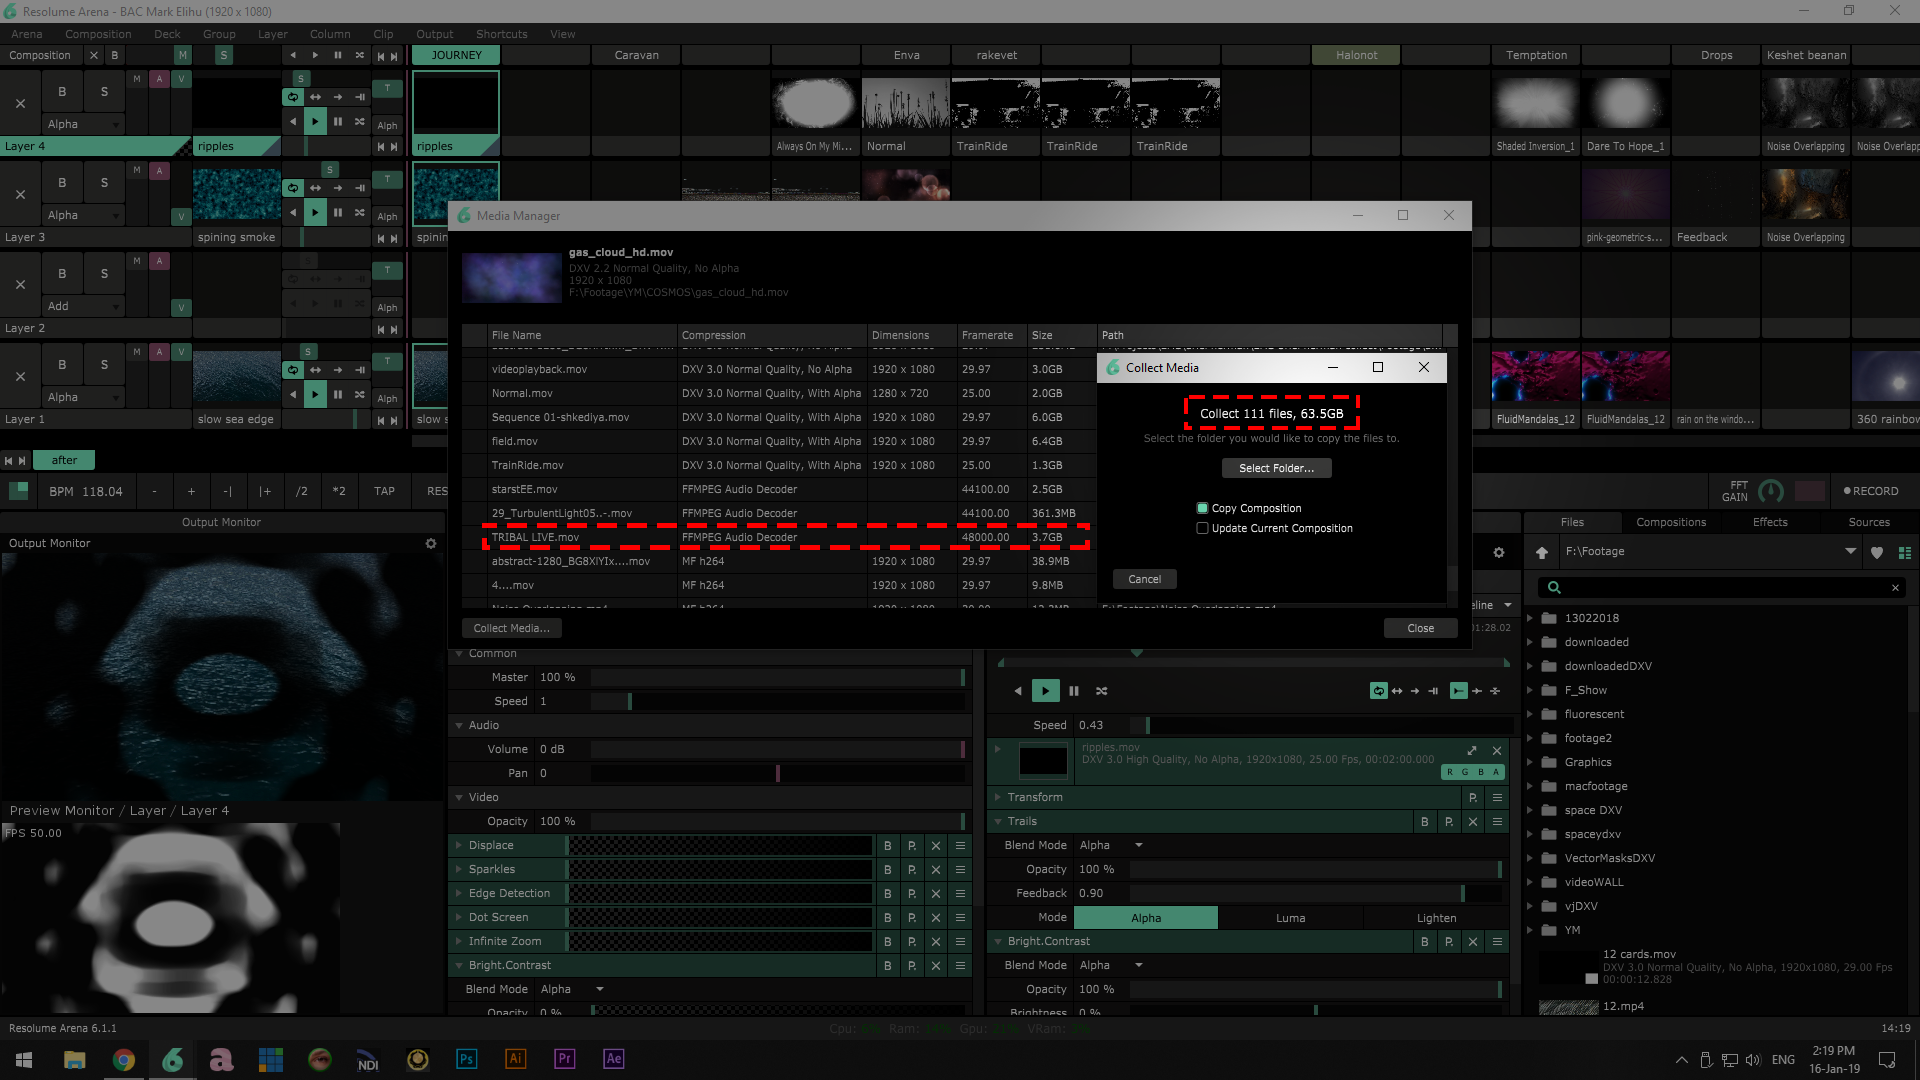Expand the Transform section of the clip
Image resolution: width=1920 pixels, height=1080 pixels.
pyautogui.click(x=998, y=797)
